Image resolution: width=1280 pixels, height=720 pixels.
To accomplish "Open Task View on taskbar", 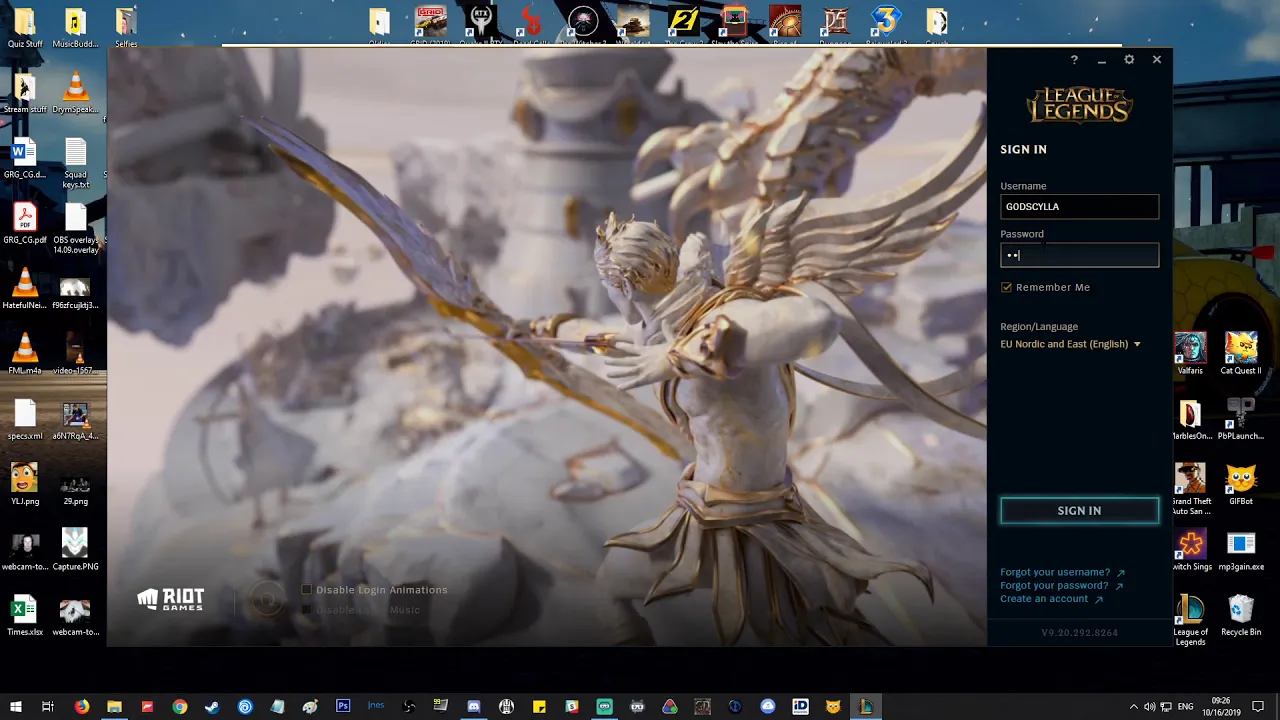I will click(x=47, y=707).
